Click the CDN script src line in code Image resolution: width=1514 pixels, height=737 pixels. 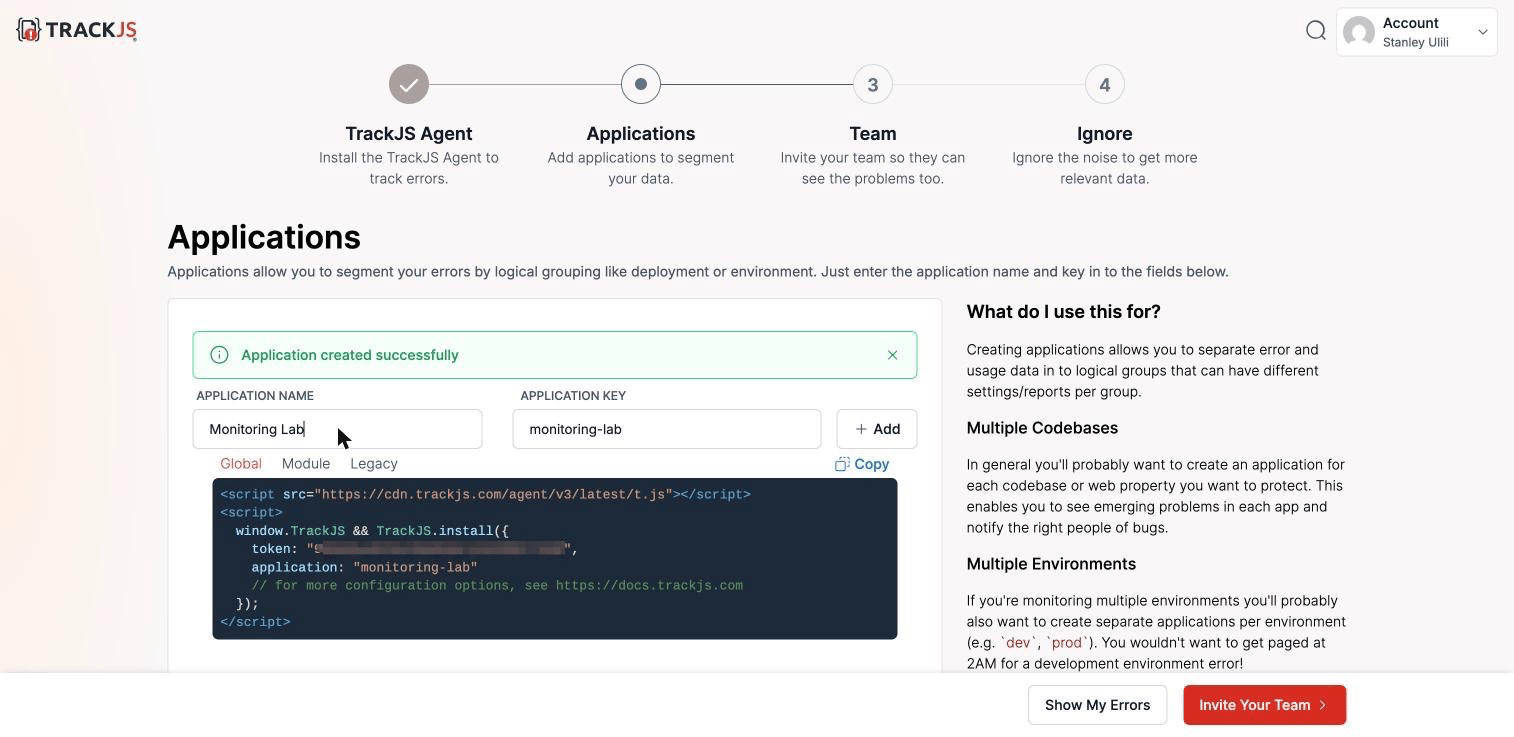tap(486, 495)
